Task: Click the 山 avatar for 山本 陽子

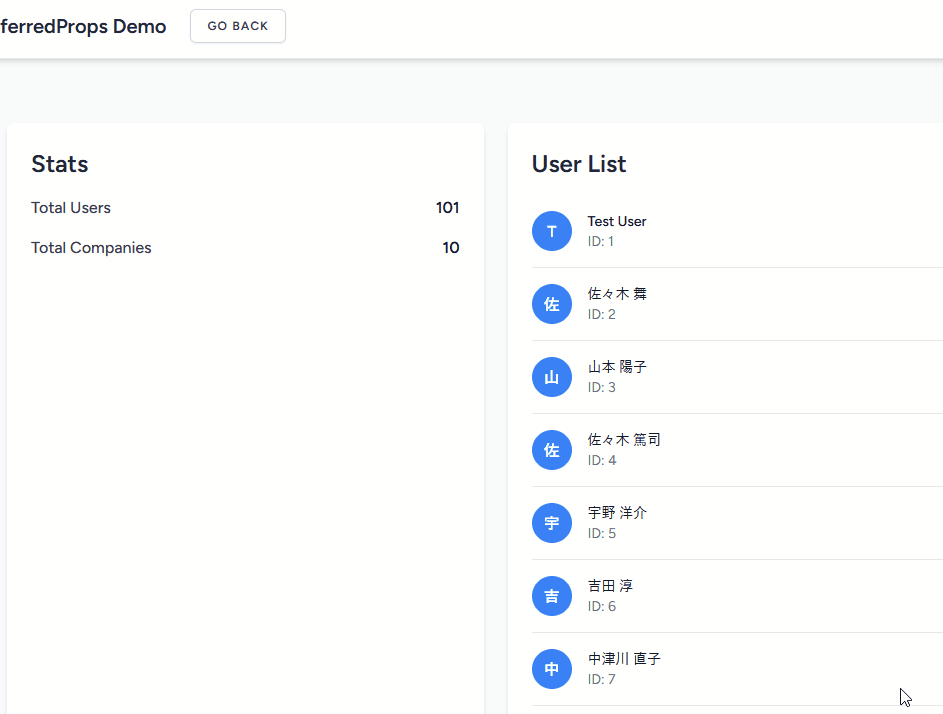Action: coord(551,377)
